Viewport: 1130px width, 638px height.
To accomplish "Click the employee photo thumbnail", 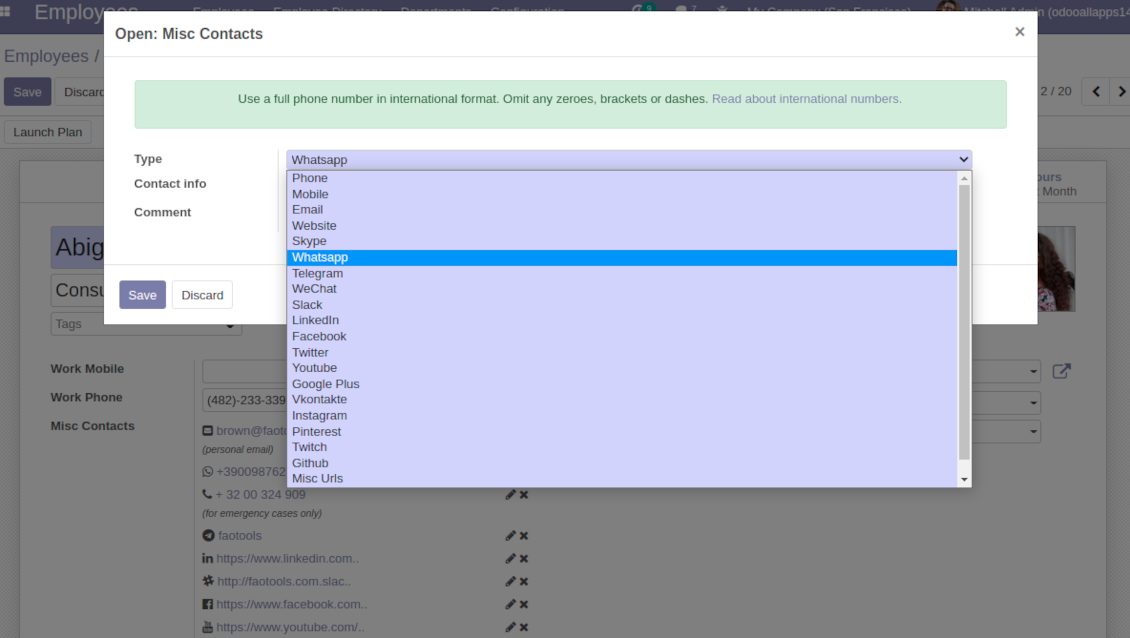I will [1056, 269].
